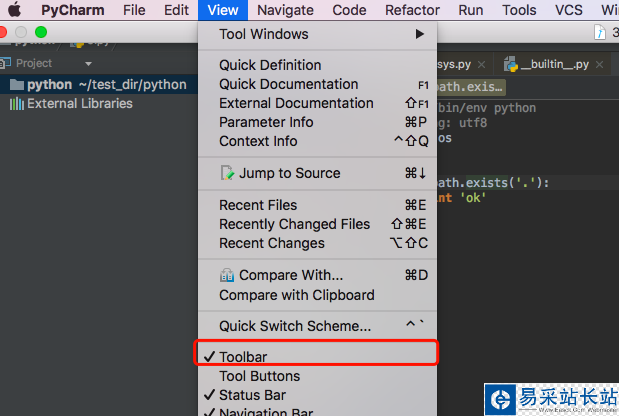Click the Compare With icon
This screenshot has height=416, width=619.
click(x=228, y=276)
